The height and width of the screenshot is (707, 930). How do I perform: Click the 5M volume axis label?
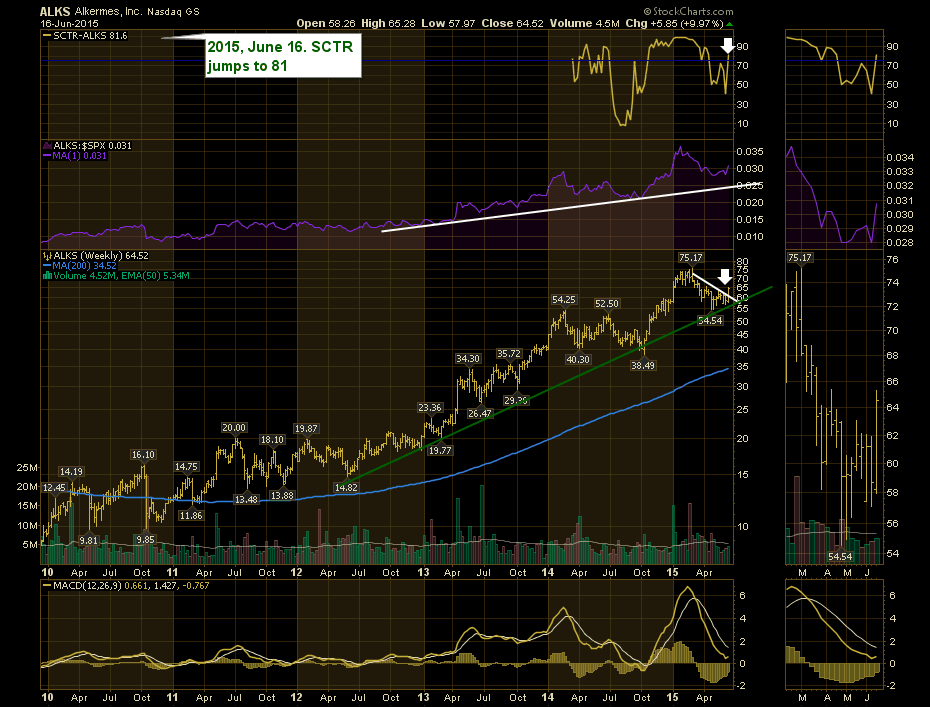pyautogui.click(x=30, y=544)
